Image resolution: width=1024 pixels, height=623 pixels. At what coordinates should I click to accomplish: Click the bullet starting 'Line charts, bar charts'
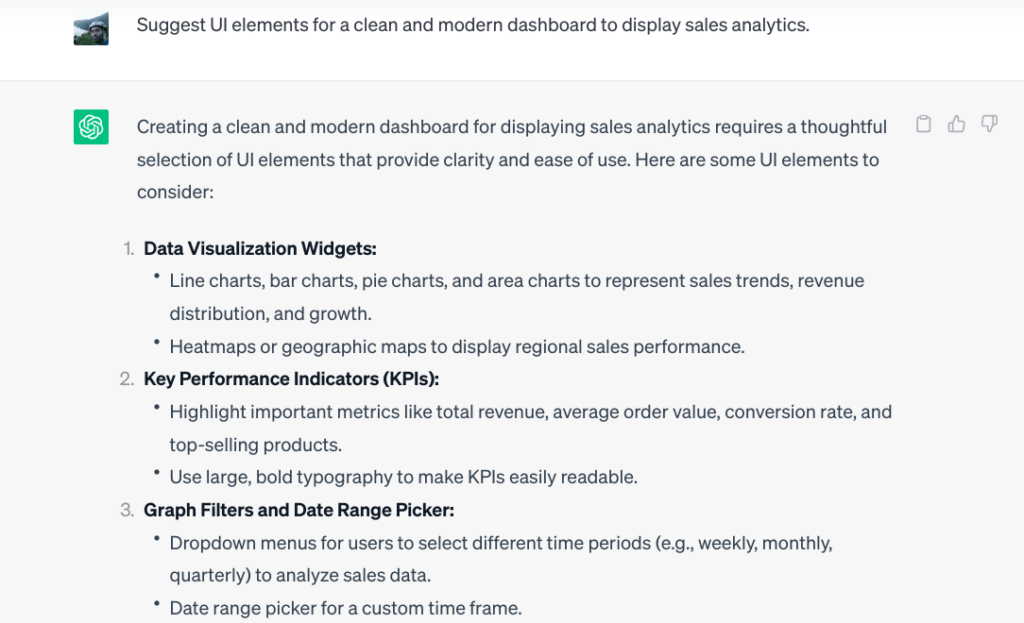(516, 281)
